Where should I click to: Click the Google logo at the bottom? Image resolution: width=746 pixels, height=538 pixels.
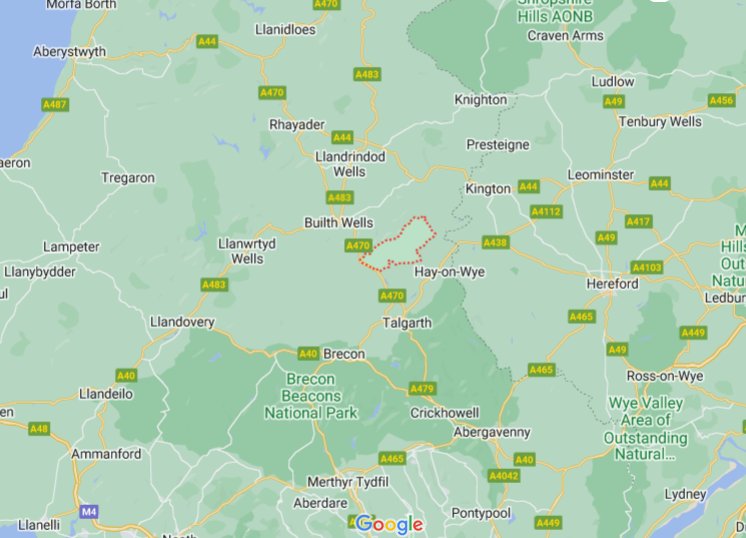tap(389, 524)
